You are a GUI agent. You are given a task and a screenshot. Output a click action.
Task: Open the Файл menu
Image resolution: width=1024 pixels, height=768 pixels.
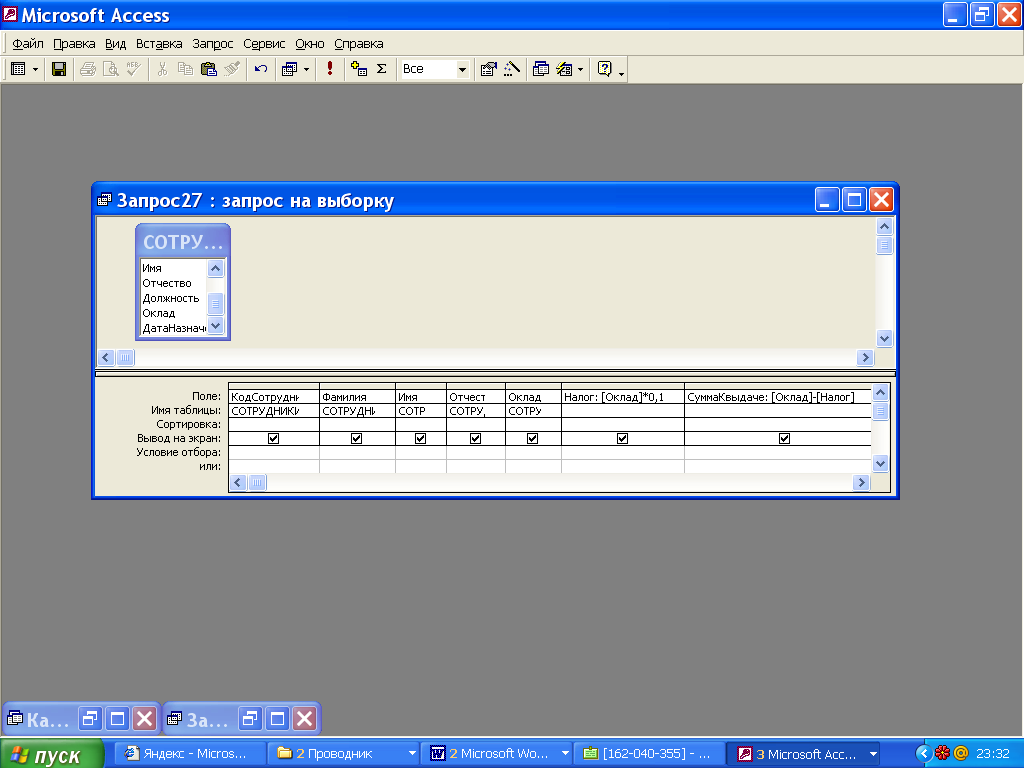pyautogui.click(x=28, y=44)
